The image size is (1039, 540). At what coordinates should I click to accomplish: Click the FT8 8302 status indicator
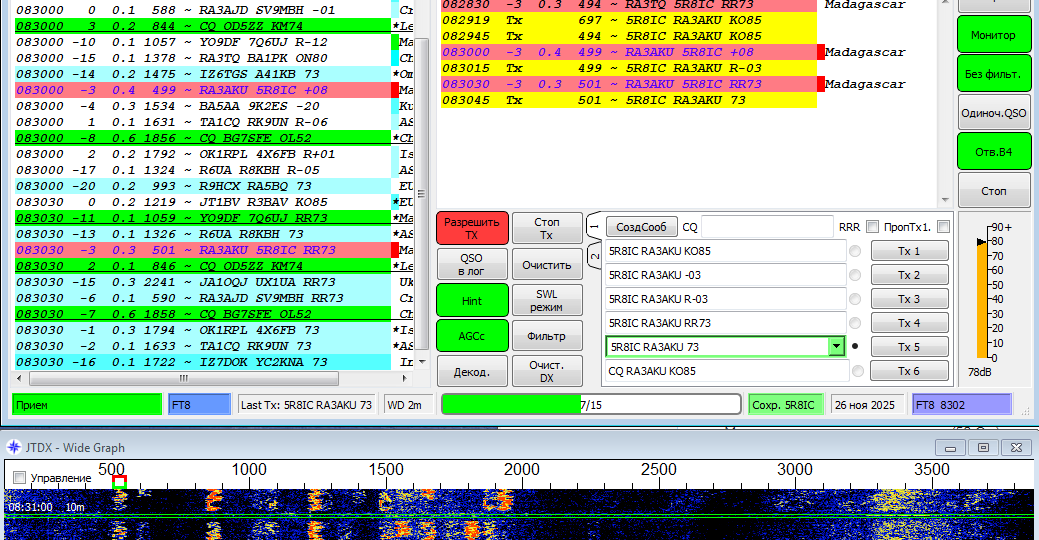[x=961, y=405]
